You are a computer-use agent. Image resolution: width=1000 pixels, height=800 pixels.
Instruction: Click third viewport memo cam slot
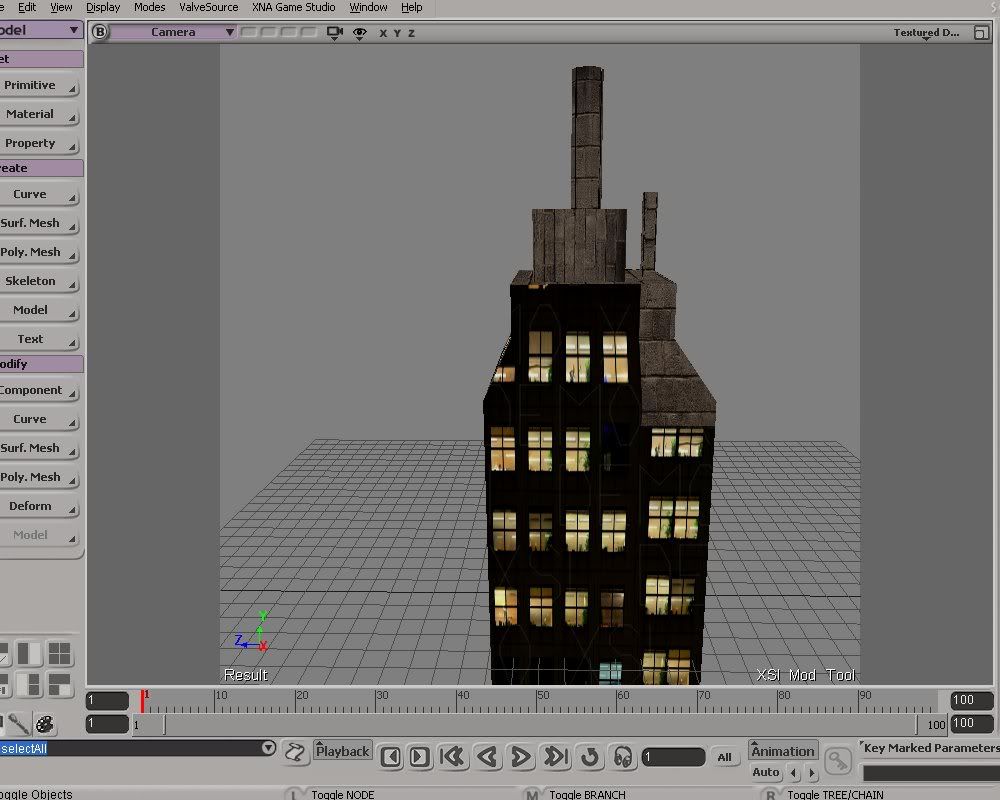click(x=289, y=32)
